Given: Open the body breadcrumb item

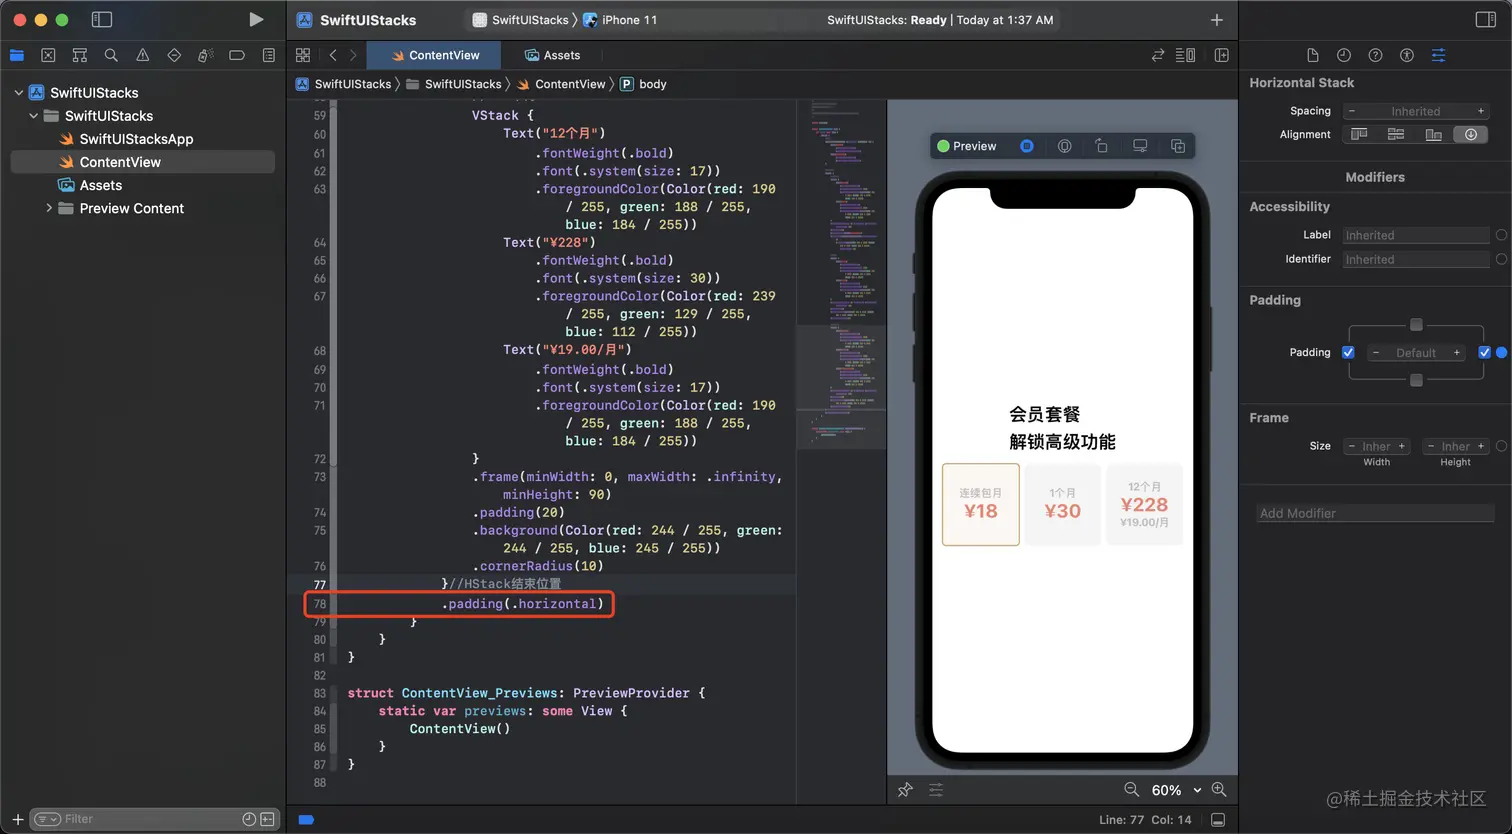Looking at the screenshot, I should point(643,84).
